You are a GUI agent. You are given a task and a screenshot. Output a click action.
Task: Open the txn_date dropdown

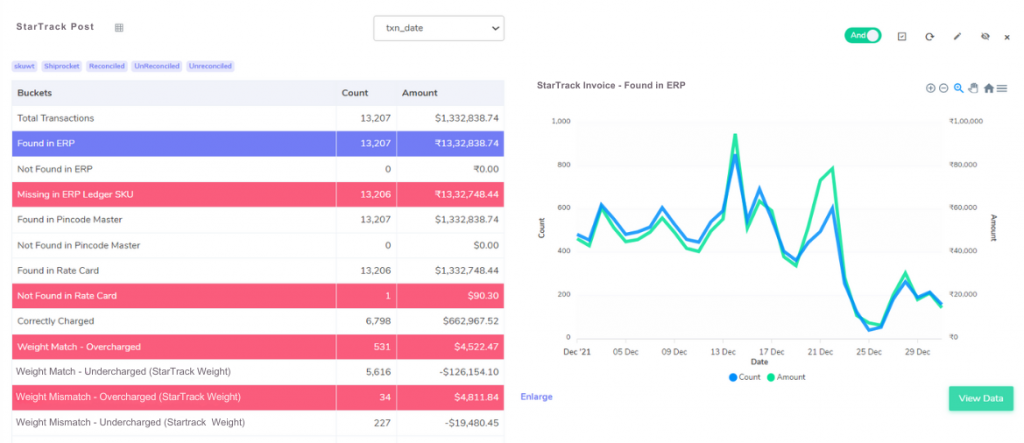click(439, 28)
